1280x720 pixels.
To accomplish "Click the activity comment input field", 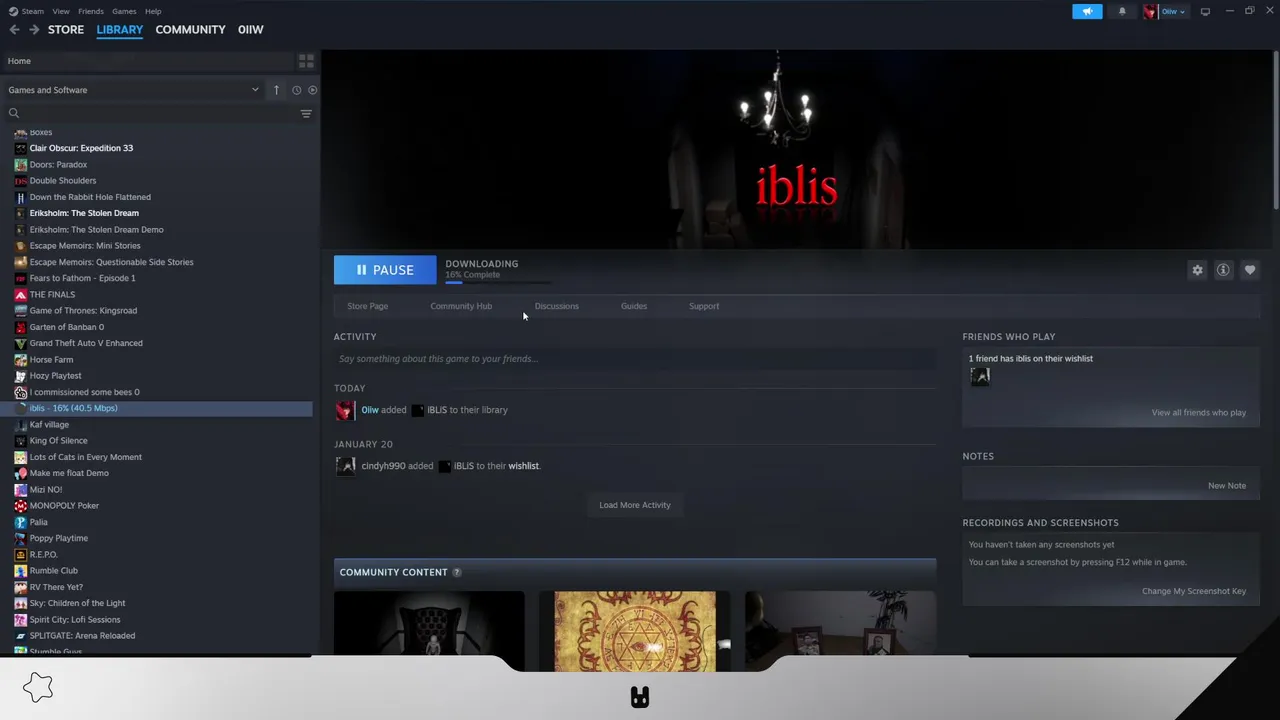I will pyautogui.click(x=635, y=359).
